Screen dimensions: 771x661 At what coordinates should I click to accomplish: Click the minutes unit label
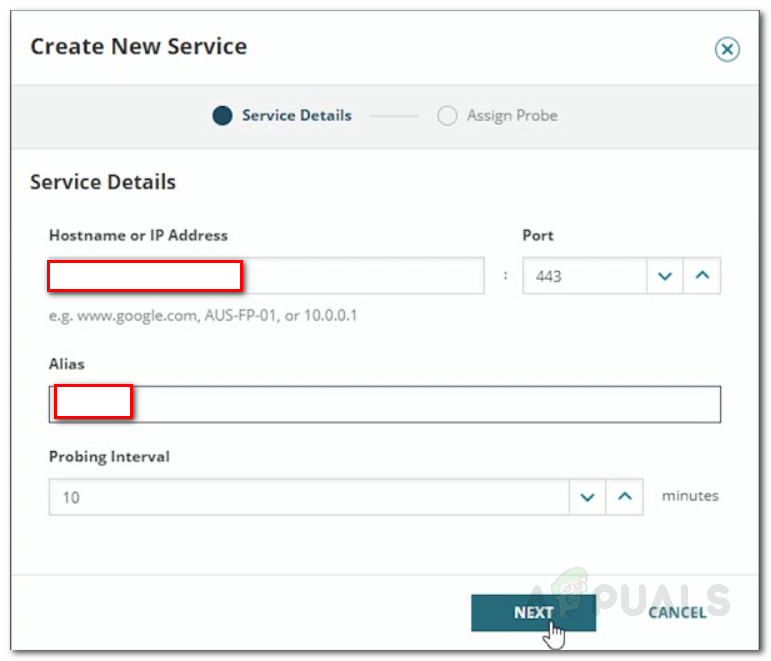point(689,495)
